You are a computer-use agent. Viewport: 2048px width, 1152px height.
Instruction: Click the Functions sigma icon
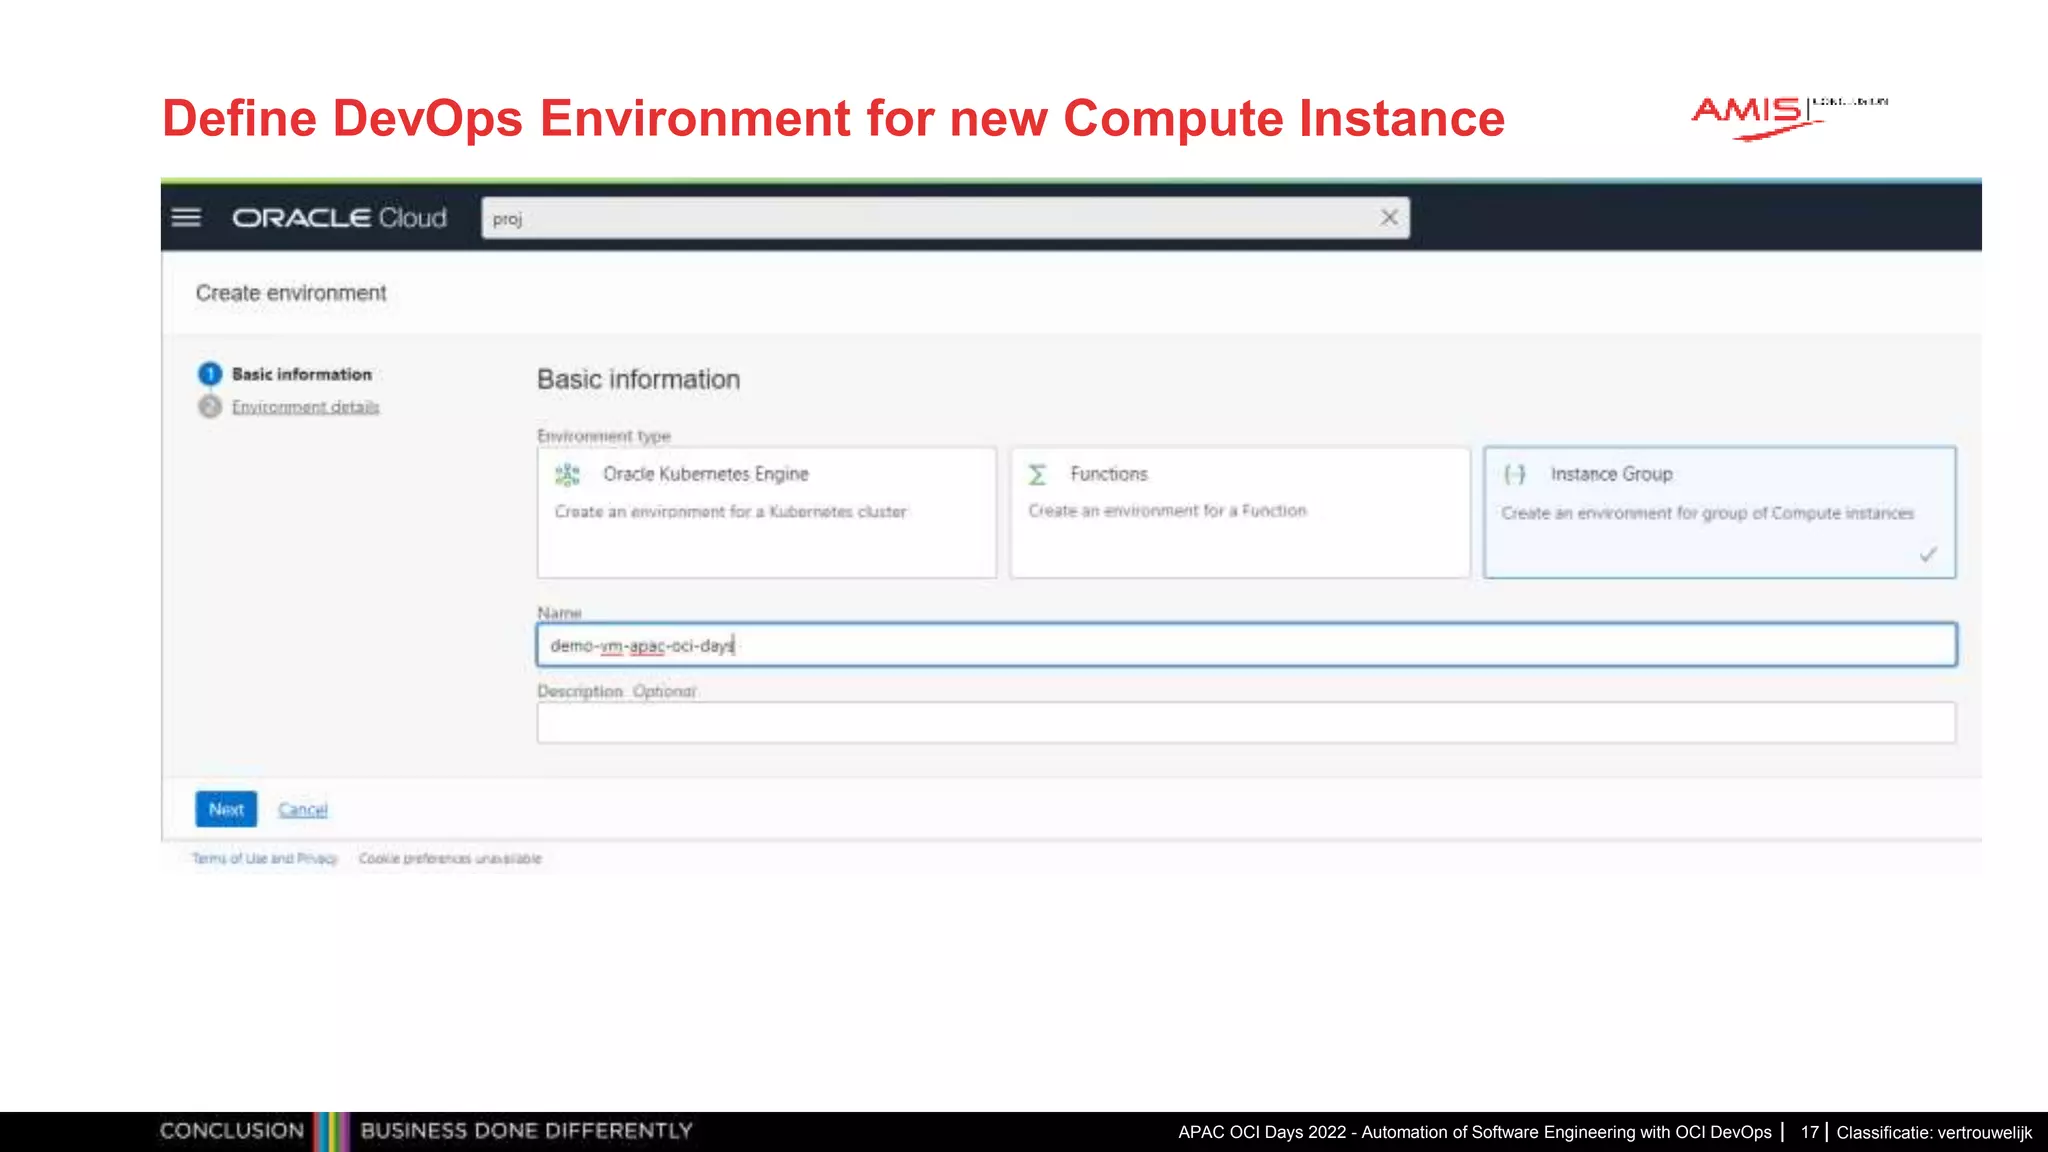1038,474
